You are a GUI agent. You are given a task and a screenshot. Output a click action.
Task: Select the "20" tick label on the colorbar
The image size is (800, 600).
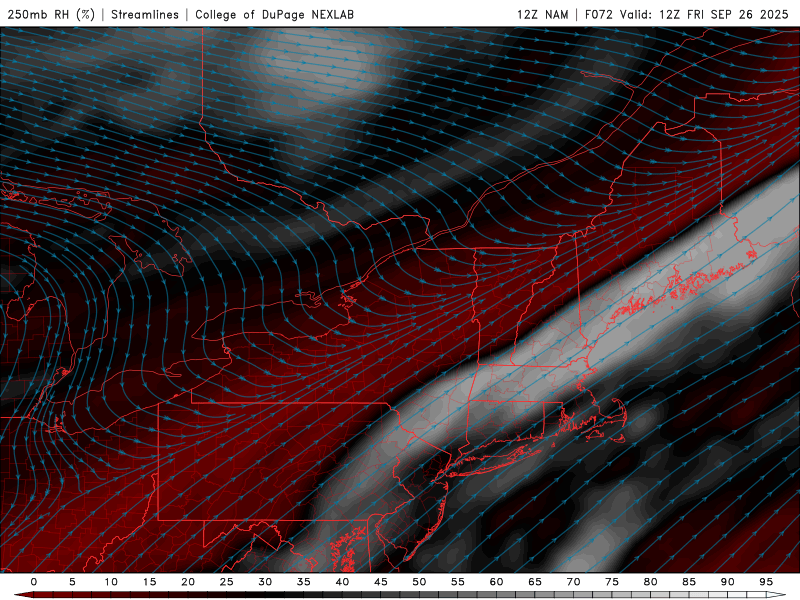tap(188, 582)
